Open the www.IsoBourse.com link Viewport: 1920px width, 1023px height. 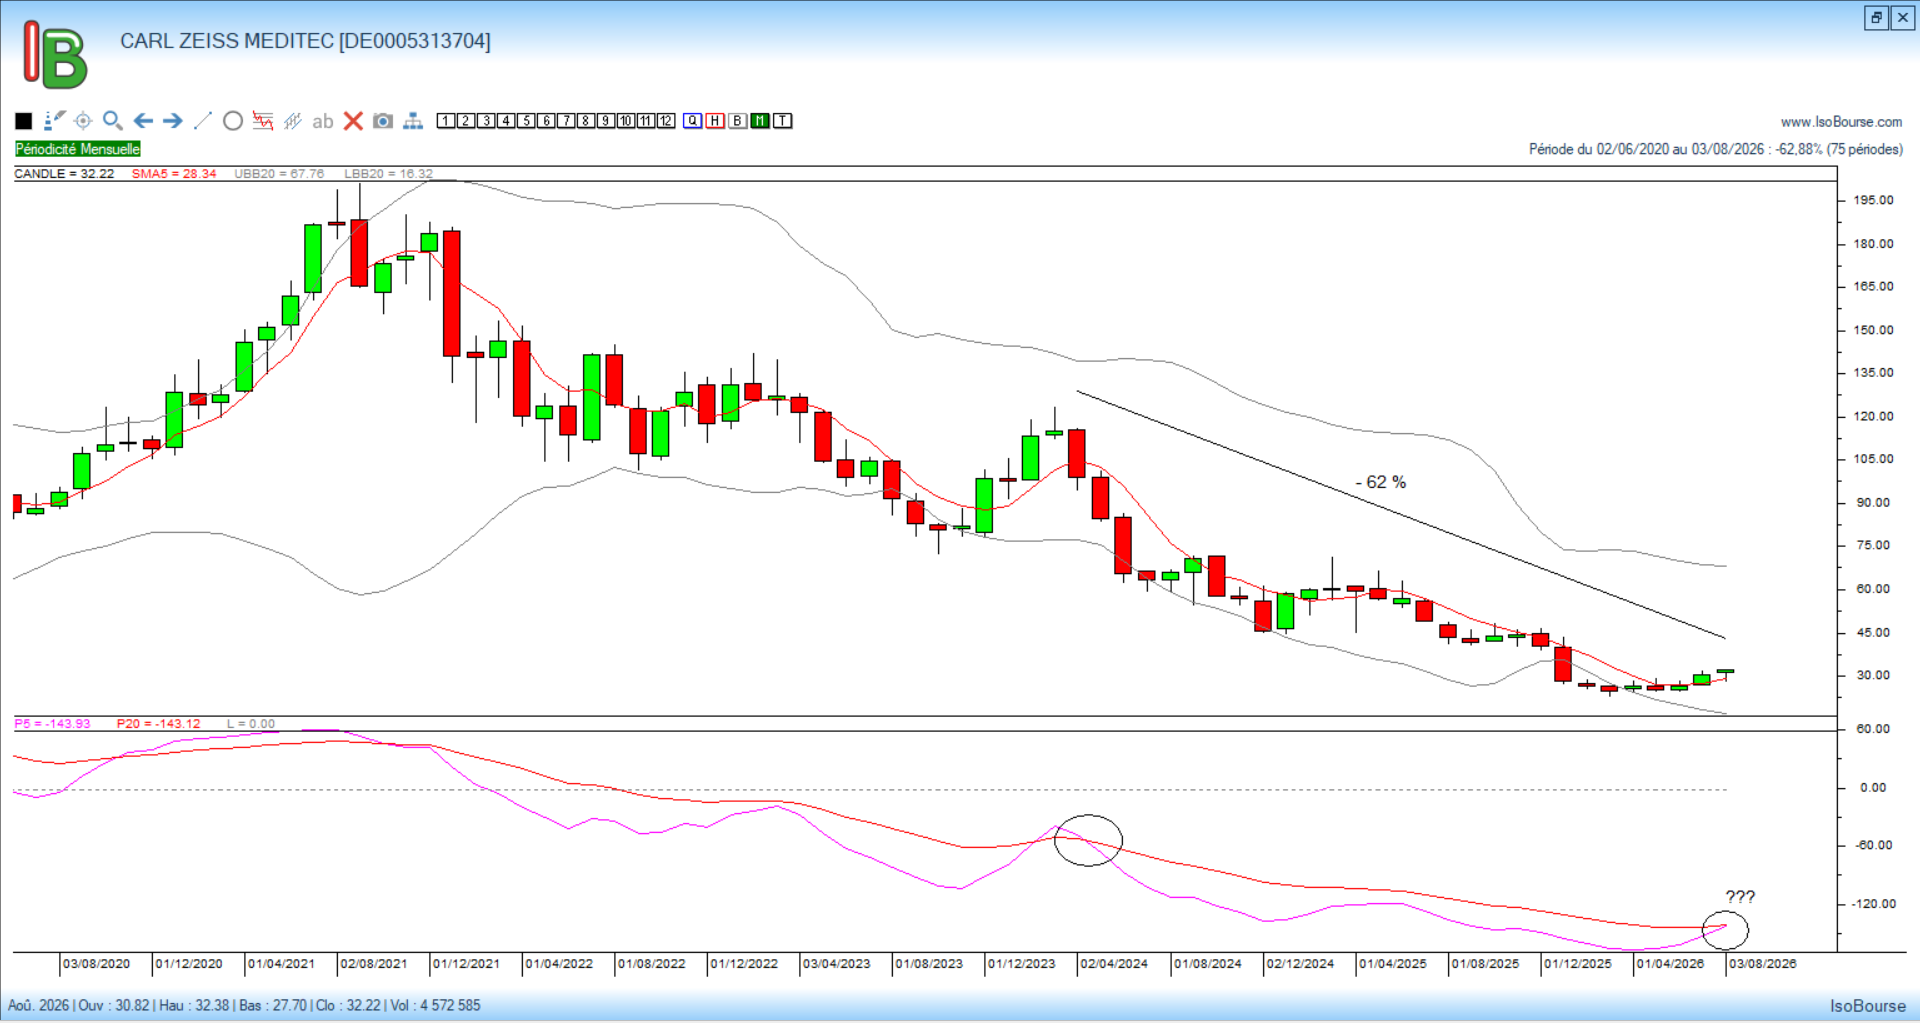pos(1841,122)
